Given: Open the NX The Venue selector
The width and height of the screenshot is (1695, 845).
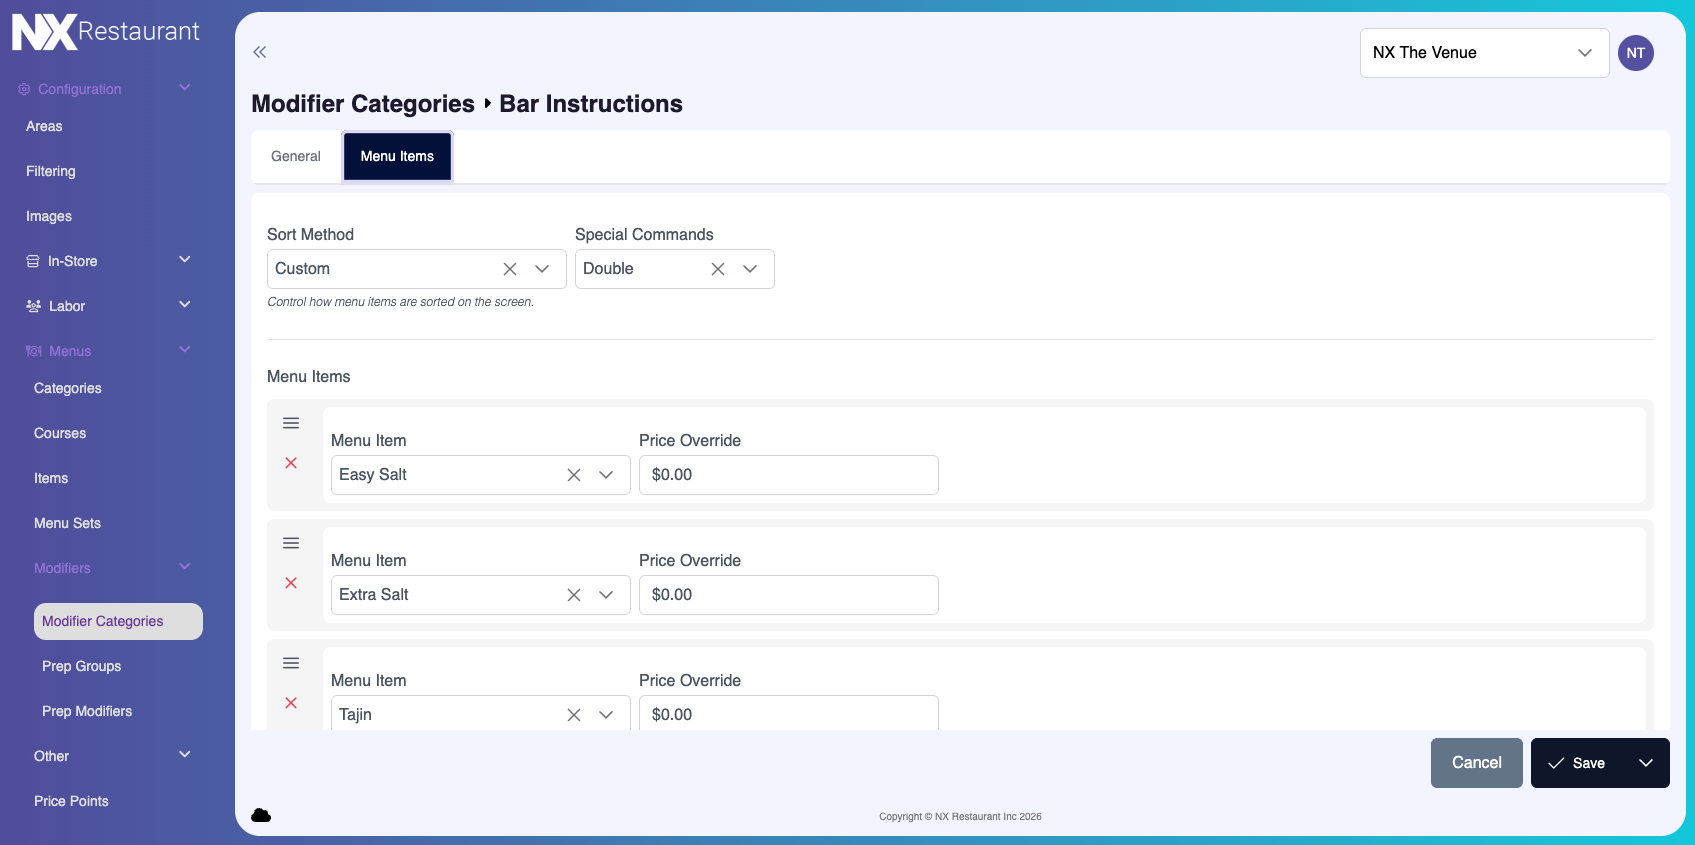Looking at the screenshot, I should click(1483, 53).
